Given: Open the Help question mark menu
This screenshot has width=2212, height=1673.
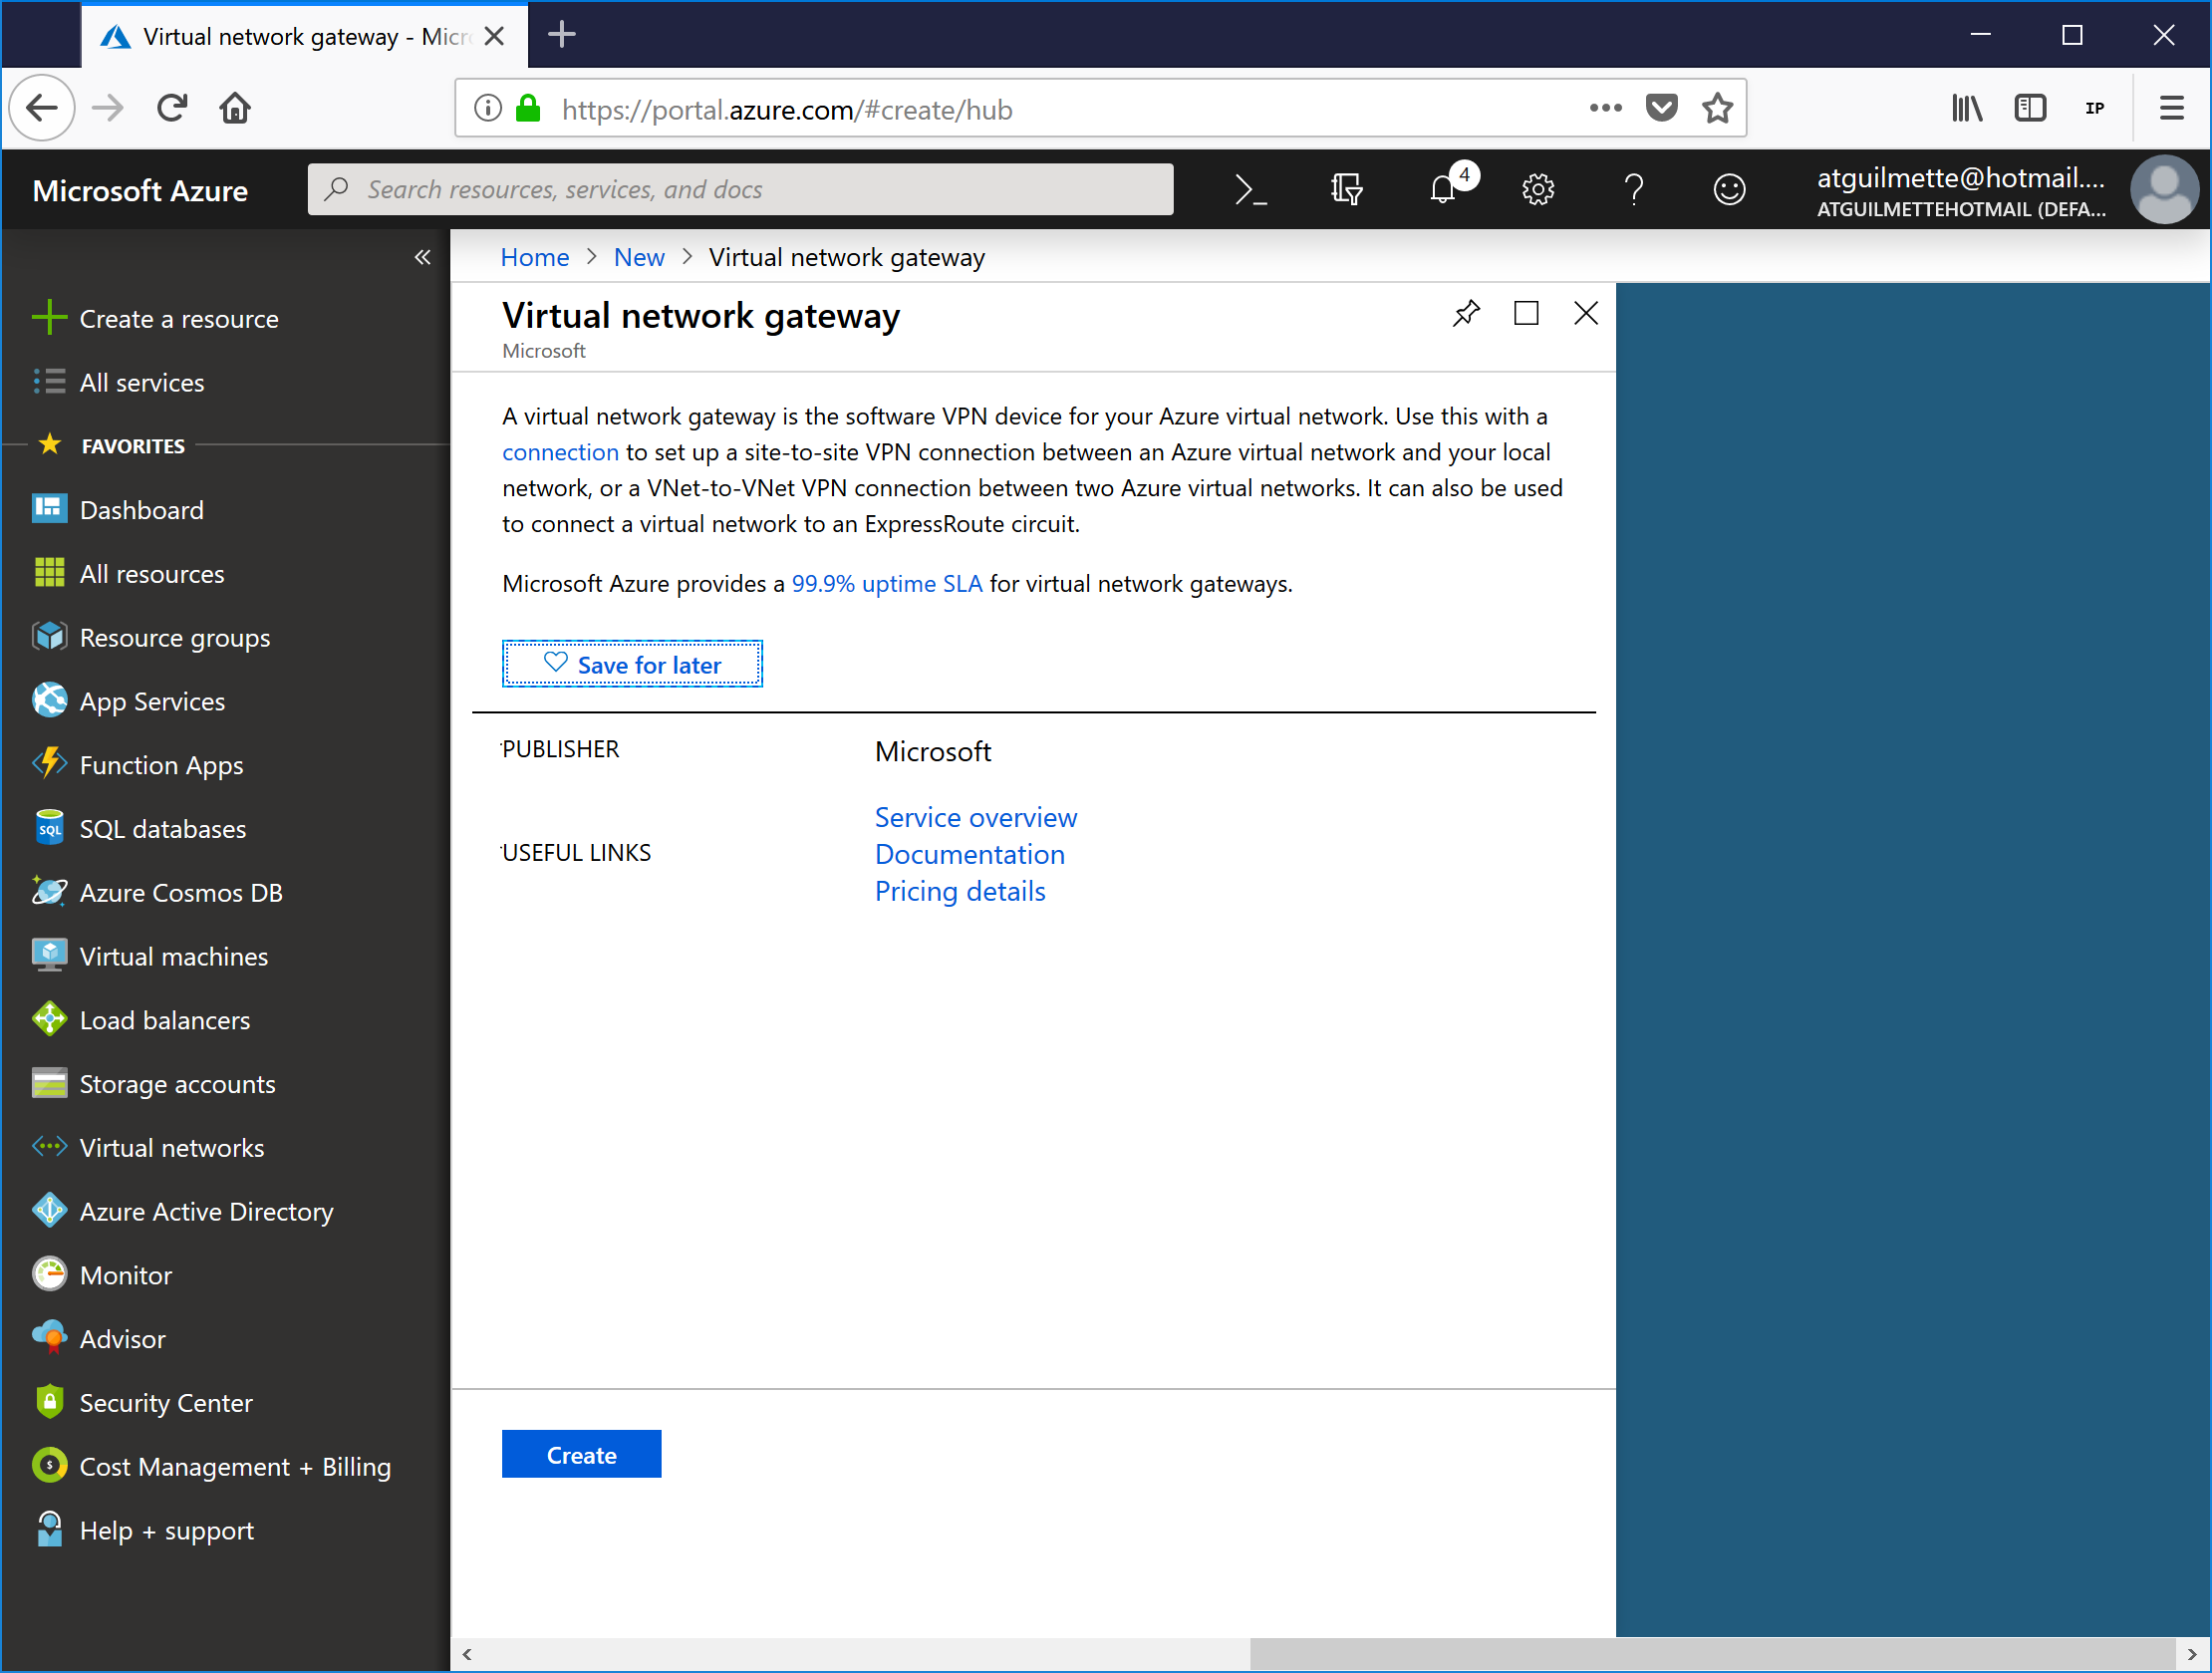Looking at the screenshot, I should click(x=1633, y=189).
